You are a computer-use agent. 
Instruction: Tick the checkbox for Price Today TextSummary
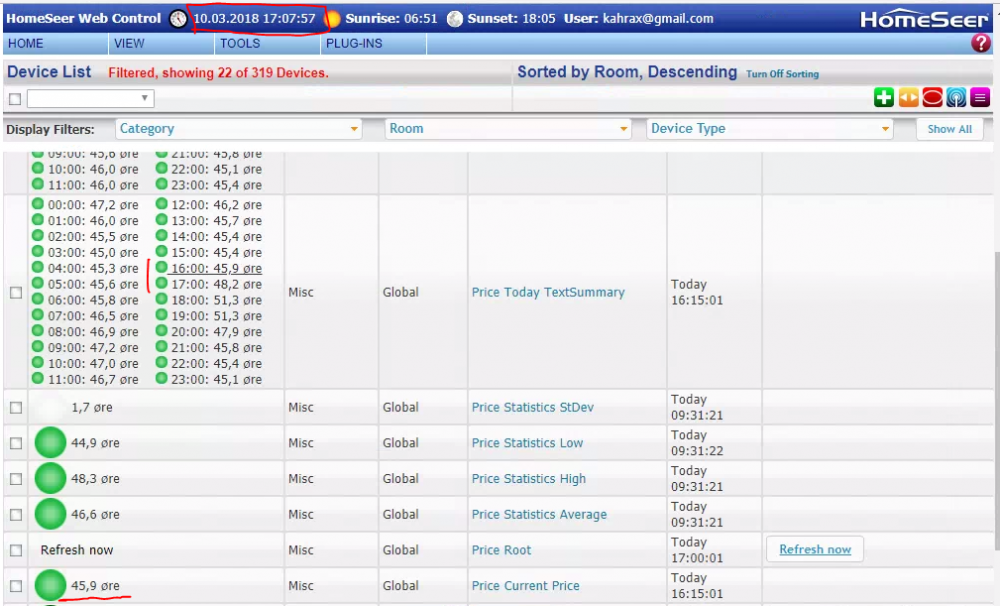(x=16, y=293)
